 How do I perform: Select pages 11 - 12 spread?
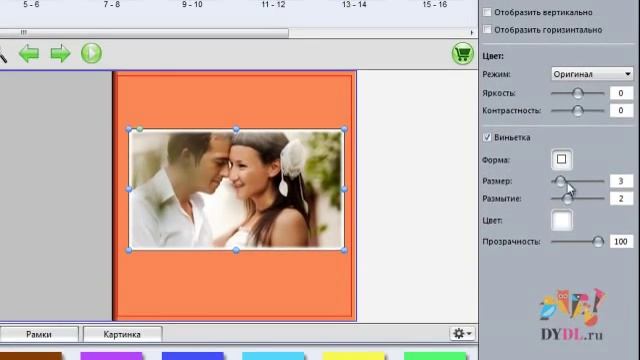[273, 4]
